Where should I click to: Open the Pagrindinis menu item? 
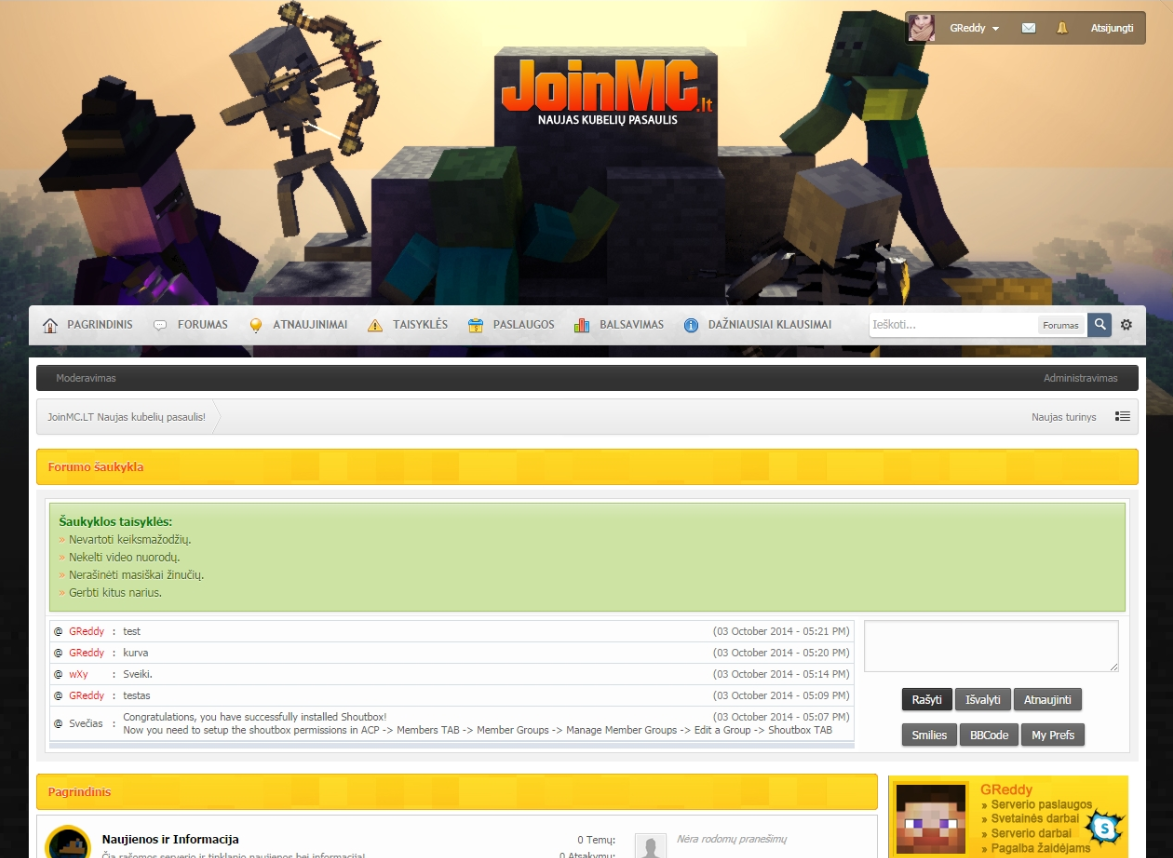[100, 325]
